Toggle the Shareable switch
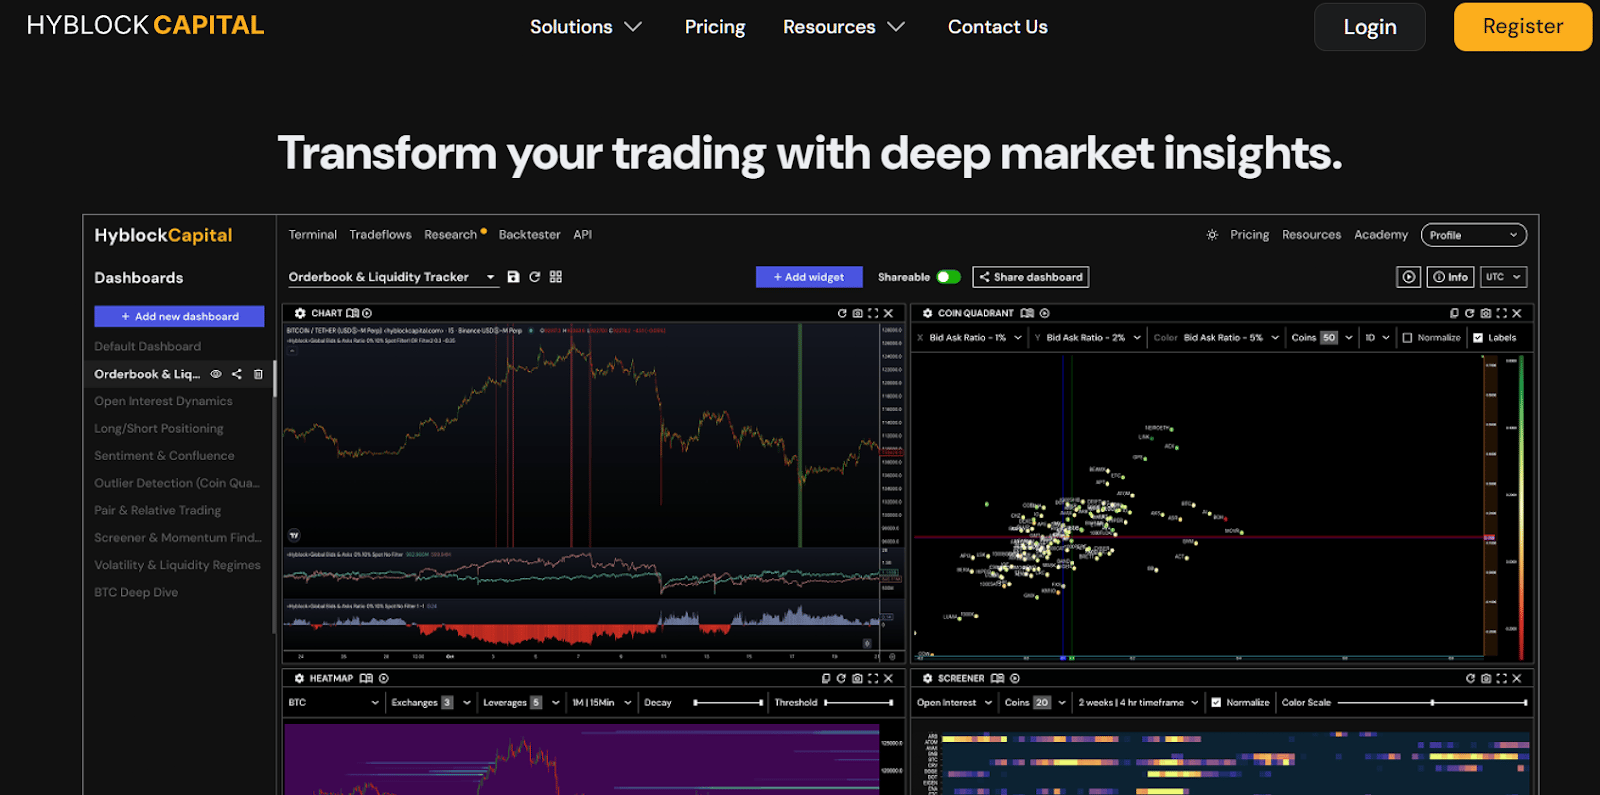Viewport: 1600px width, 795px height. tap(949, 277)
